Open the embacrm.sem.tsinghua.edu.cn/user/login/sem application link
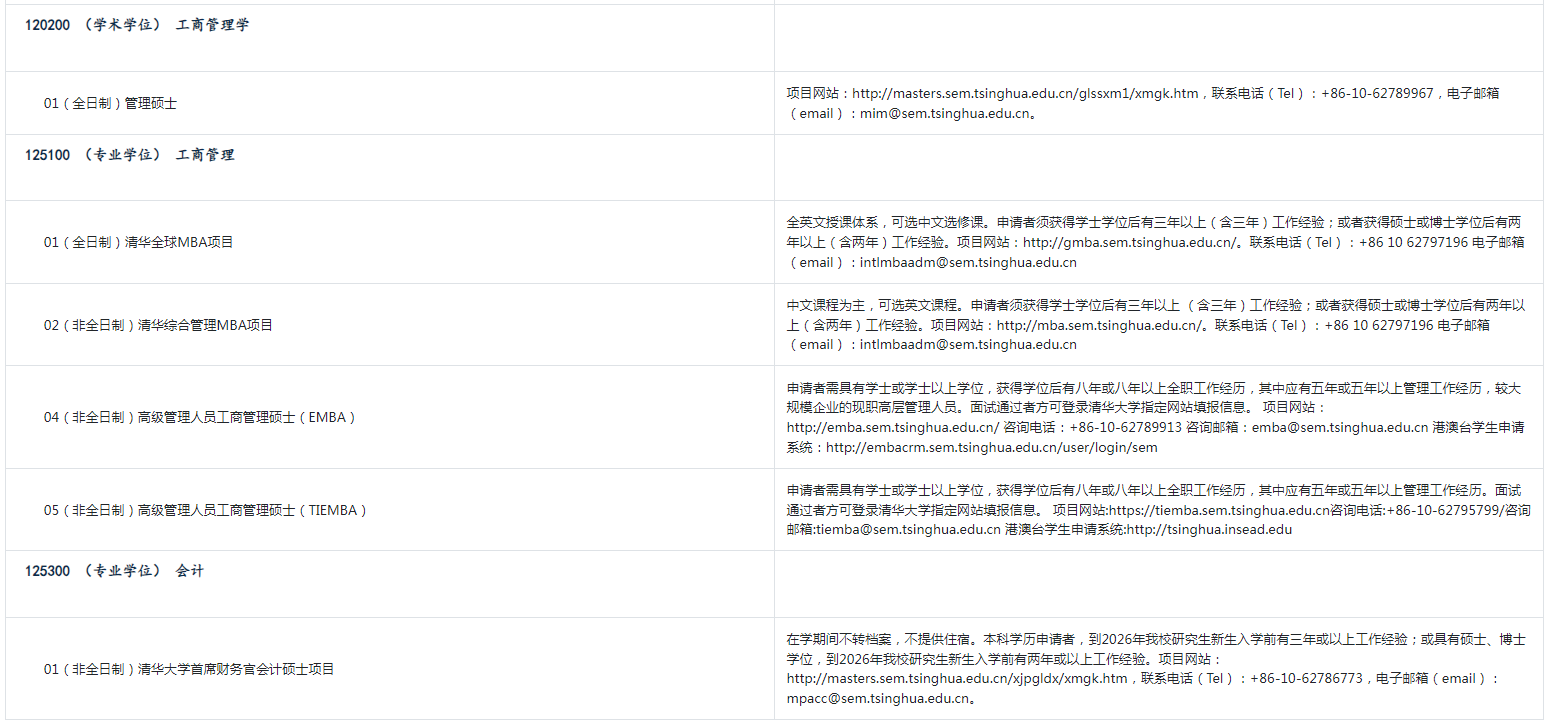1550x725 pixels. [x=991, y=447]
